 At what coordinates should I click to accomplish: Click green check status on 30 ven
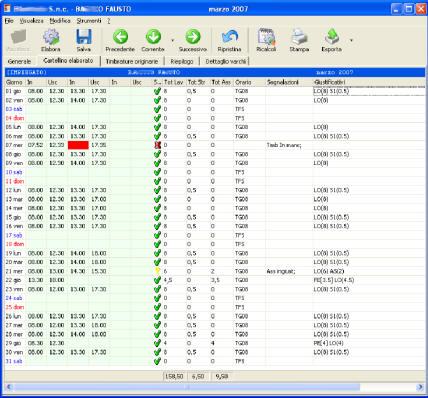(158, 352)
